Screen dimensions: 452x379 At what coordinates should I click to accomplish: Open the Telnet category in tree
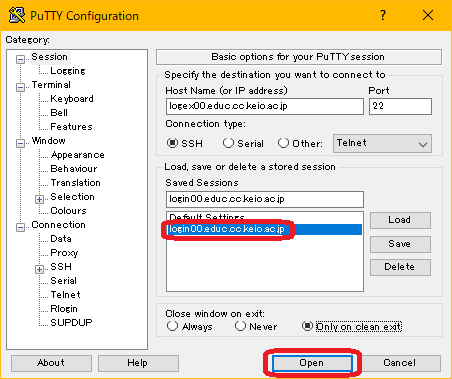[x=65, y=295]
